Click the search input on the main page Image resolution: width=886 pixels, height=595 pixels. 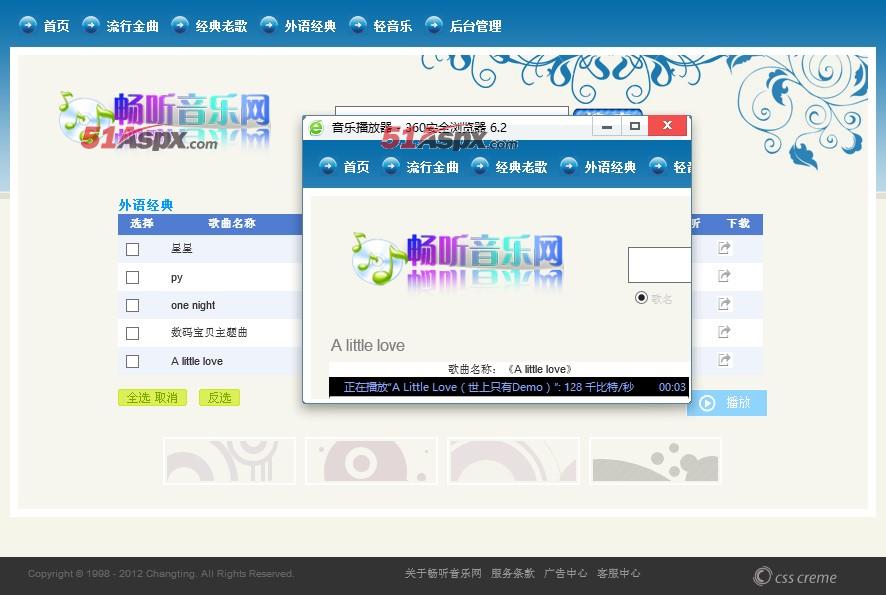click(x=451, y=111)
